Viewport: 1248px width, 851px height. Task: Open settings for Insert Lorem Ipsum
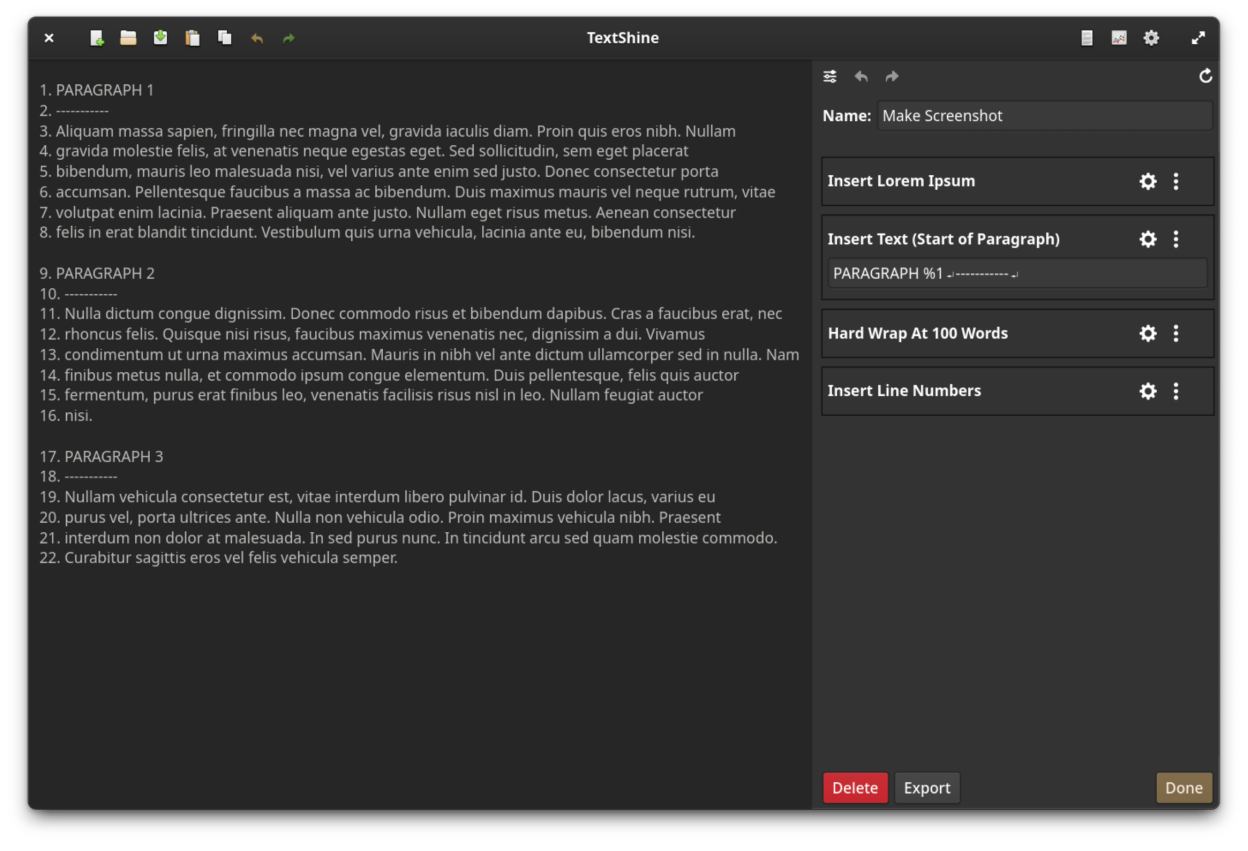[x=1148, y=181]
